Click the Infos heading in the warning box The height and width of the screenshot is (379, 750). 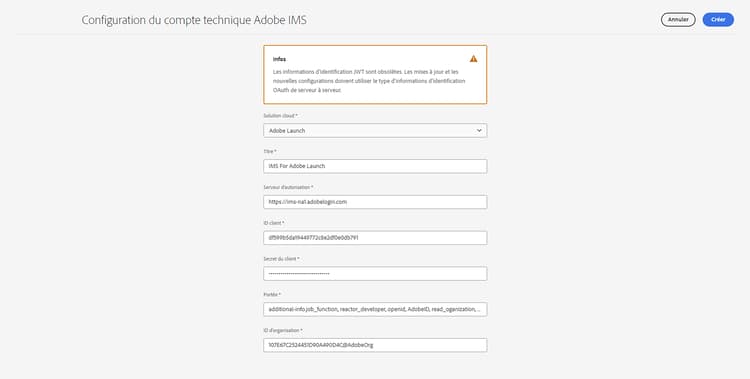(279, 59)
